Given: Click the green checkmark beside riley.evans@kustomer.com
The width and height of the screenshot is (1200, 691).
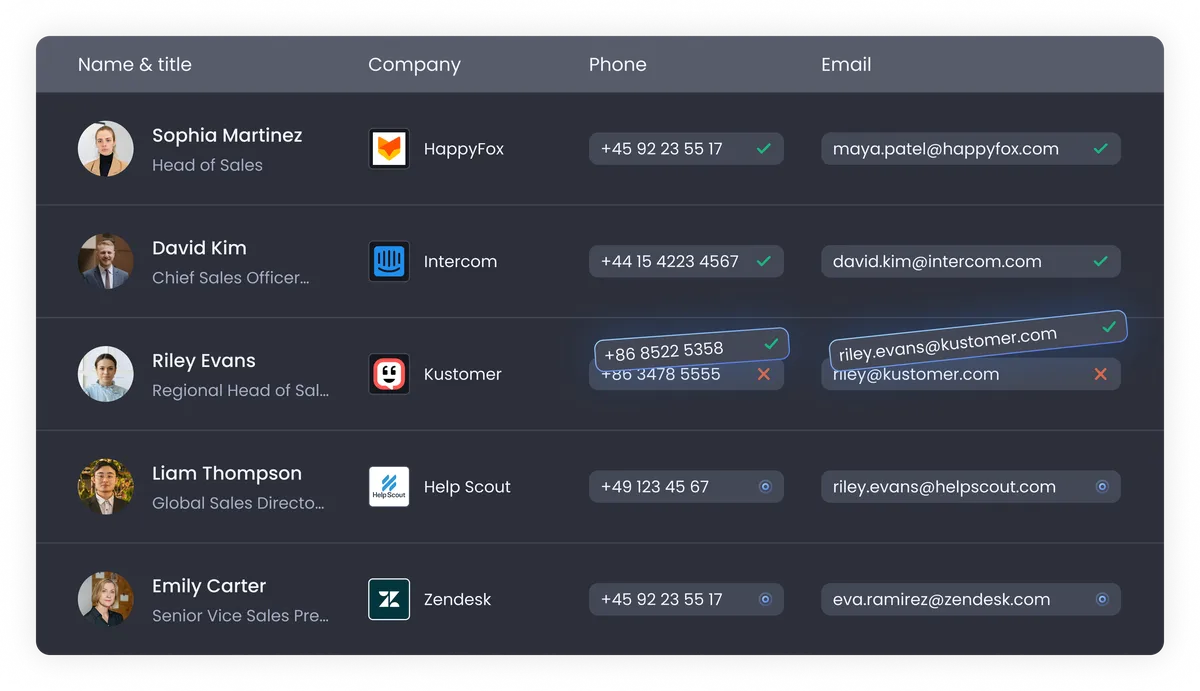Looking at the screenshot, I should click(x=1108, y=327).
